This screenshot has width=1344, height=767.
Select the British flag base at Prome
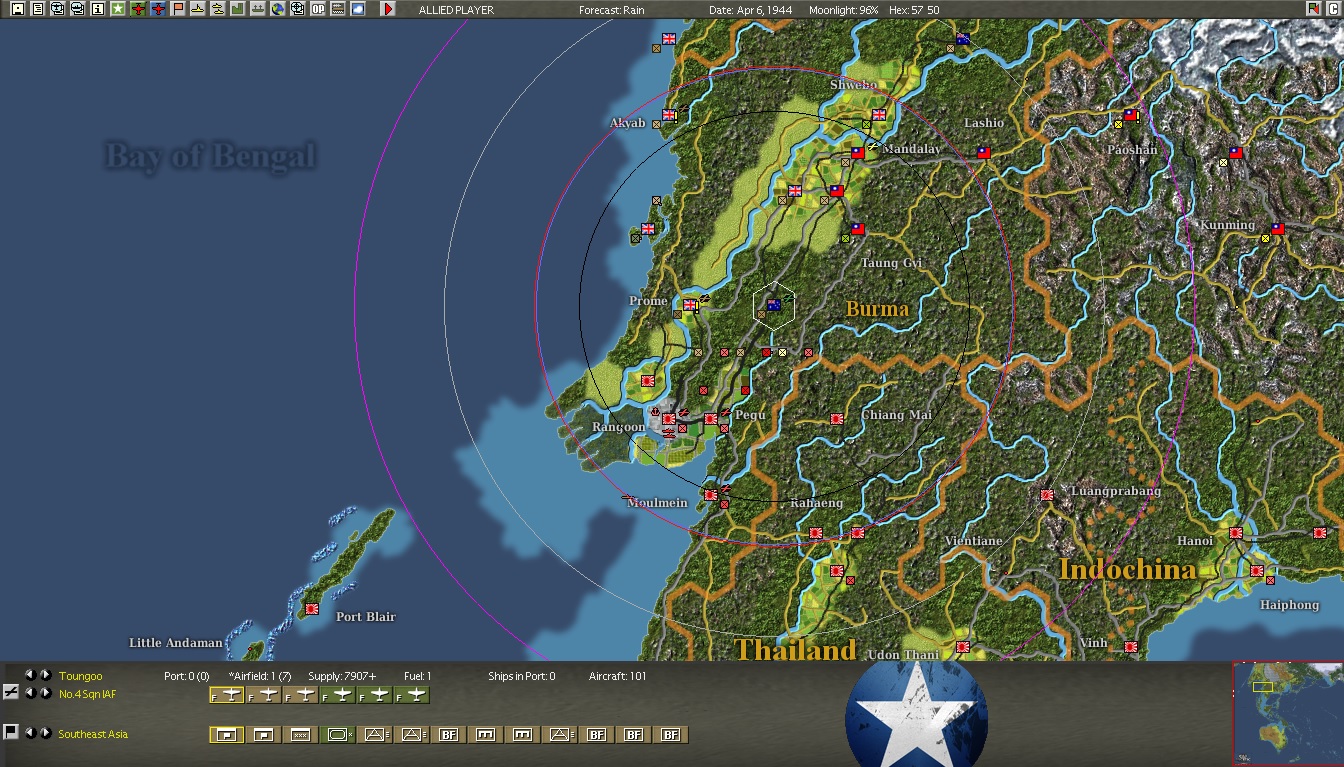point(690,305)
